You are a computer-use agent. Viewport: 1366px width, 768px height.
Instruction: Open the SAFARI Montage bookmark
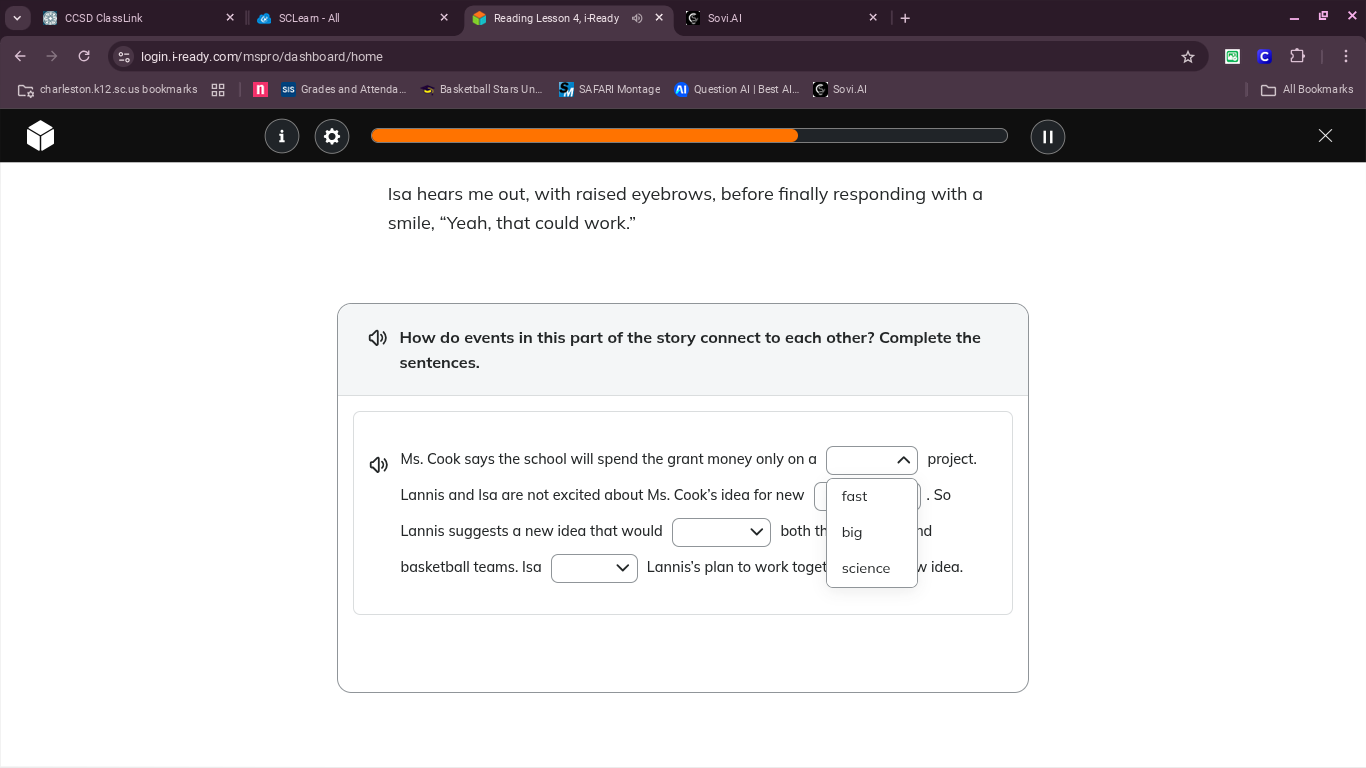610,89
